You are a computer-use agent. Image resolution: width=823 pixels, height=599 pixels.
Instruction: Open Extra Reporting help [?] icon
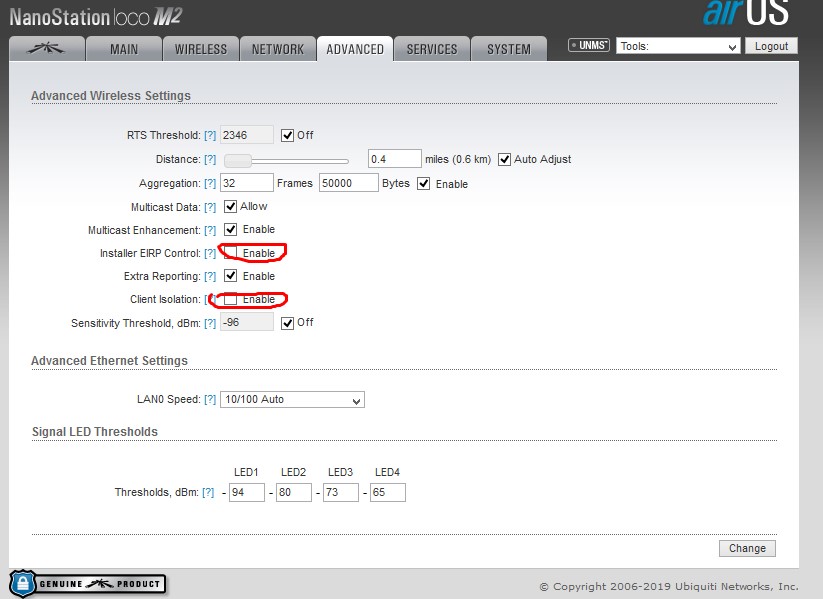pos(210,276)
